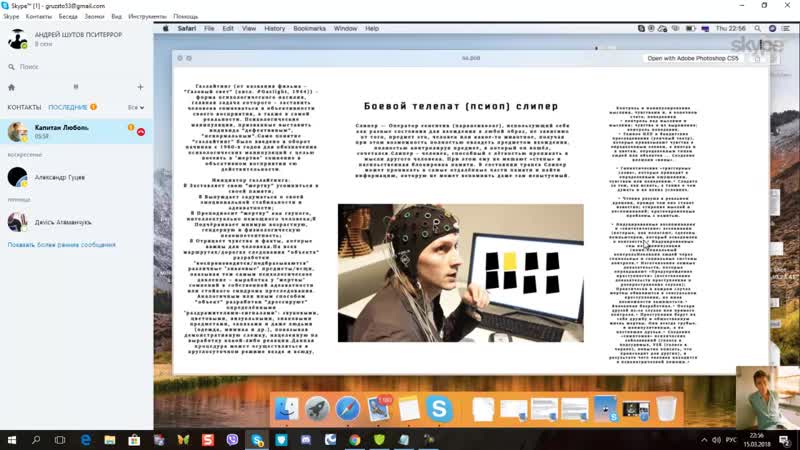Open the Notes icon in the dock
The height and width of the screenshot is (450, 800).
[x=409, y=409]
